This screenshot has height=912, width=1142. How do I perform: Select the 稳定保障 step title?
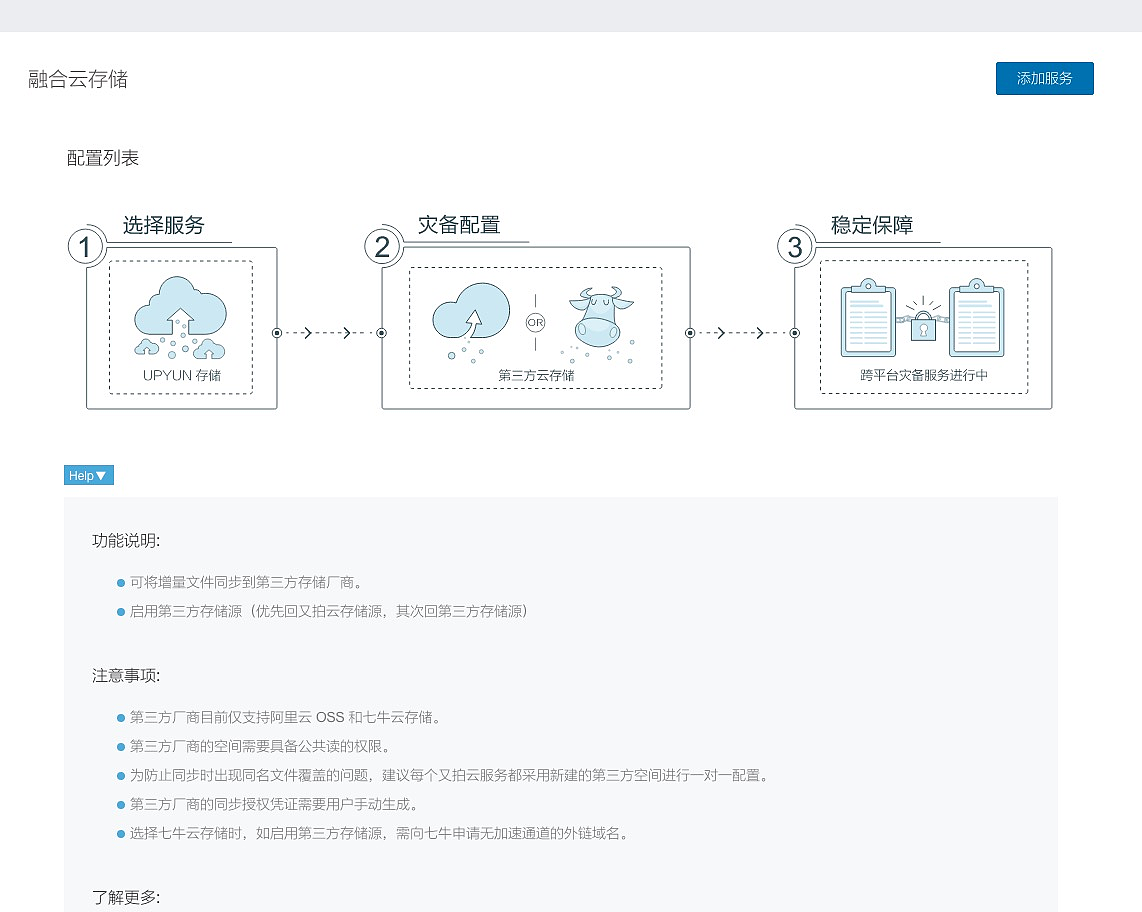click(x=872, y=226)
